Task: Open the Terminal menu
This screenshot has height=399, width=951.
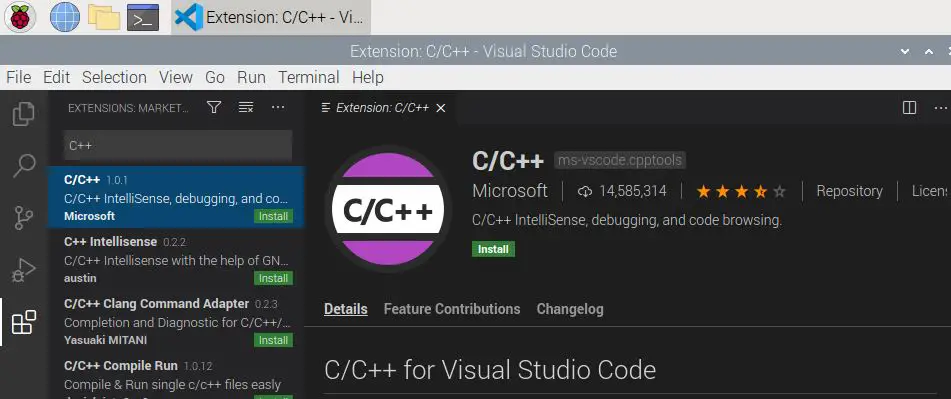Action: 309,78
